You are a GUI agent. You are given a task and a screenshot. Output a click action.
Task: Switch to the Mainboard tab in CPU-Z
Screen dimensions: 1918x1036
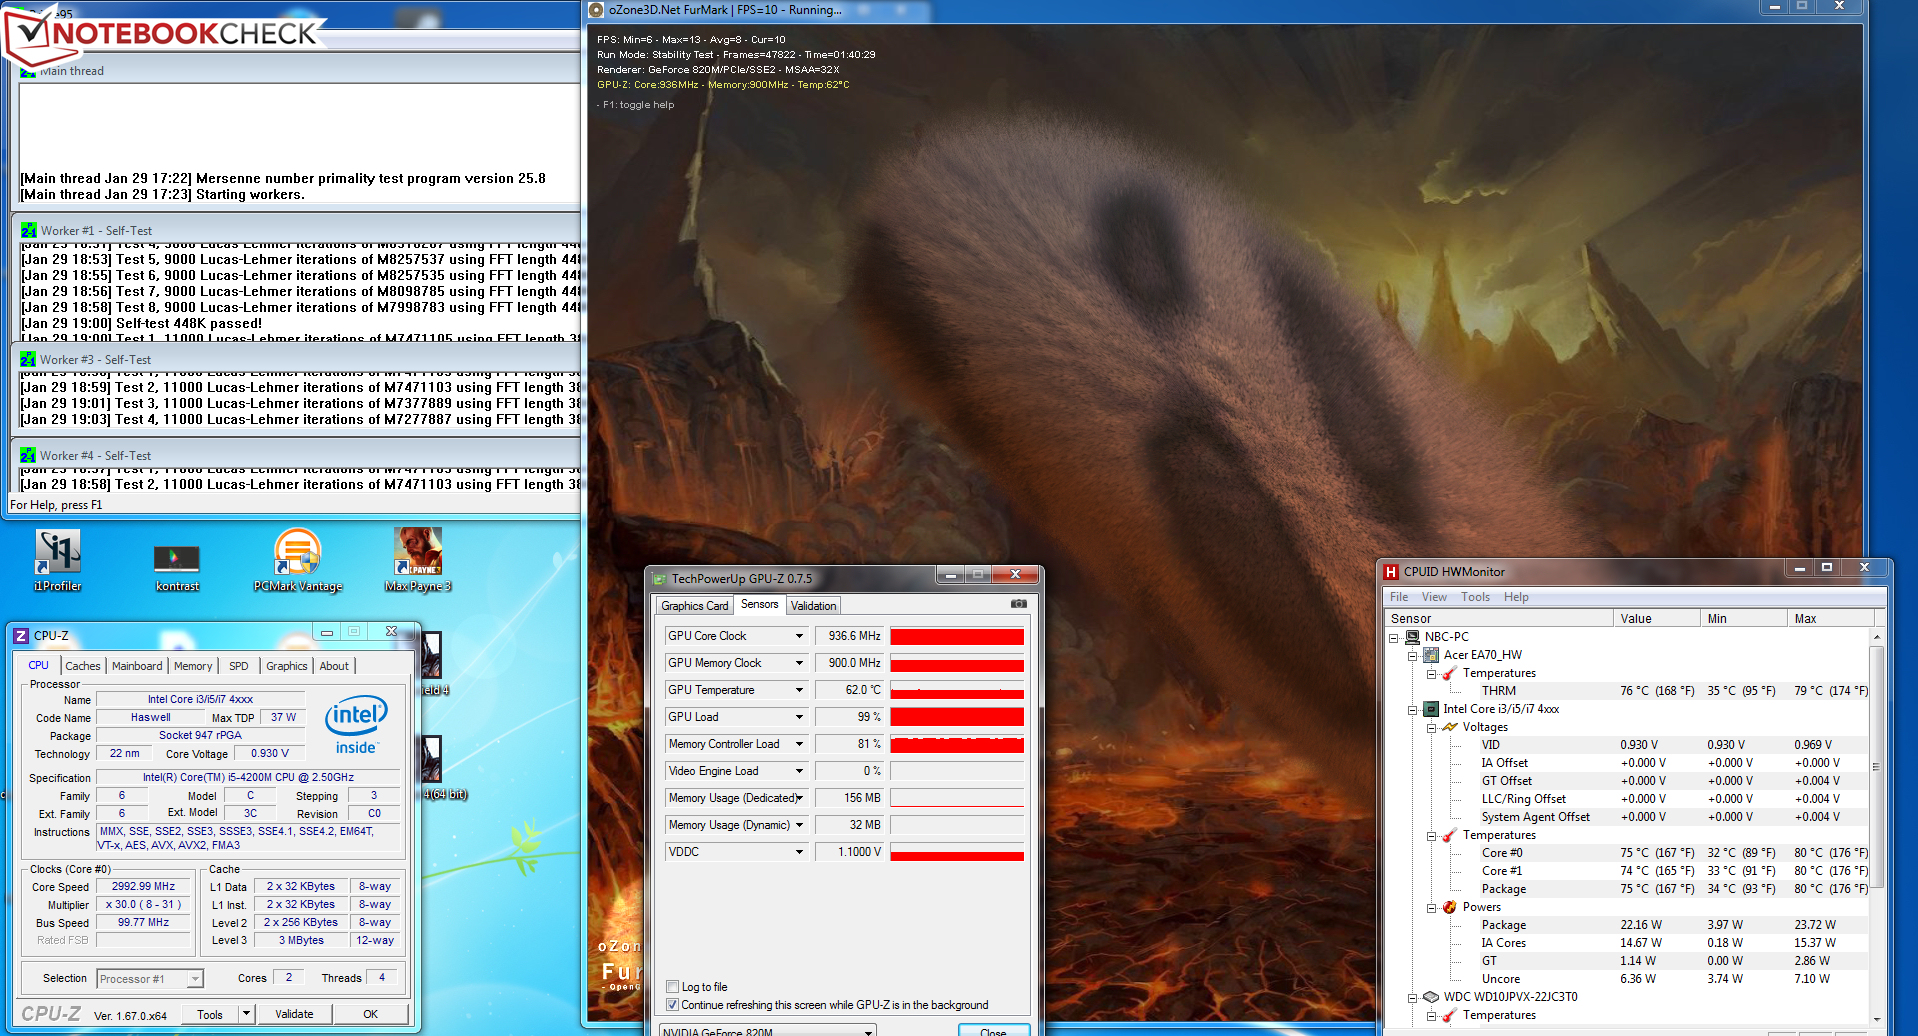[137, 666]
